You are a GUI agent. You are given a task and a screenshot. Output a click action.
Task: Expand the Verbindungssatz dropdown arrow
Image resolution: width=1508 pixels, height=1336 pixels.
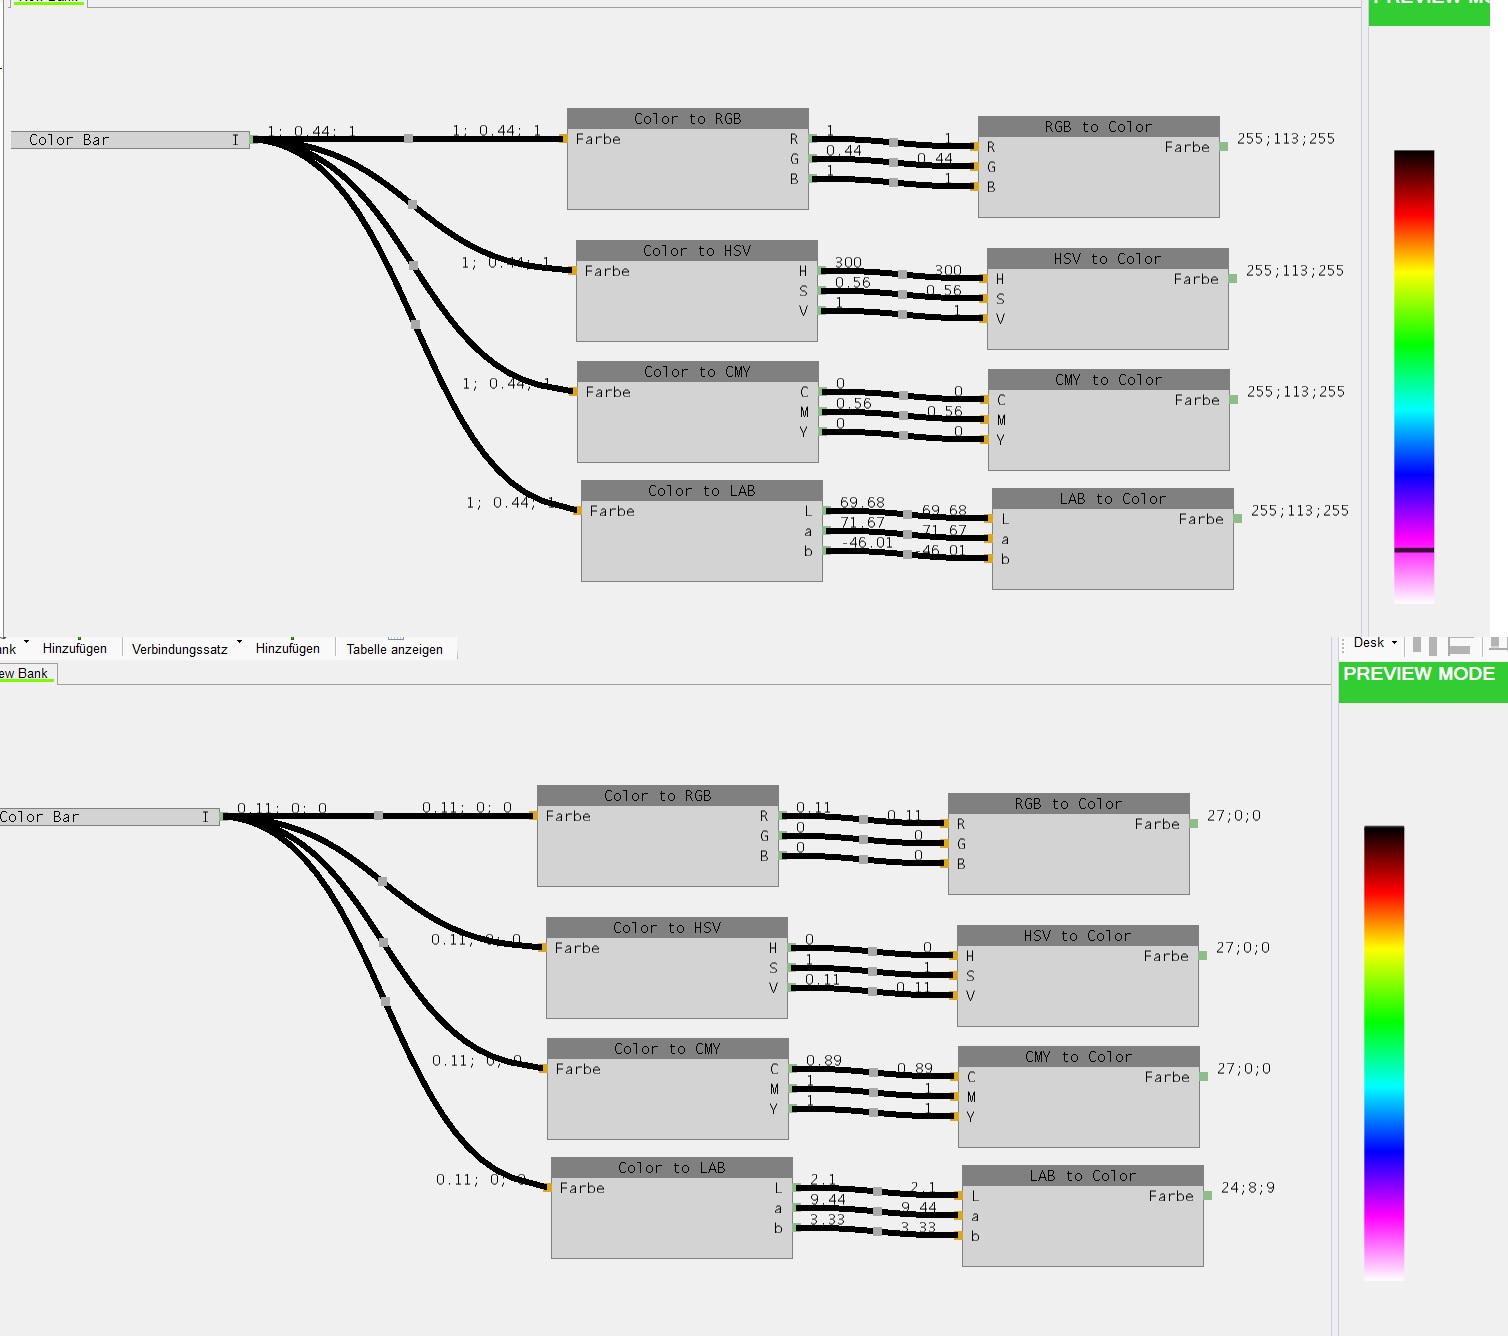tap(239, 643)
